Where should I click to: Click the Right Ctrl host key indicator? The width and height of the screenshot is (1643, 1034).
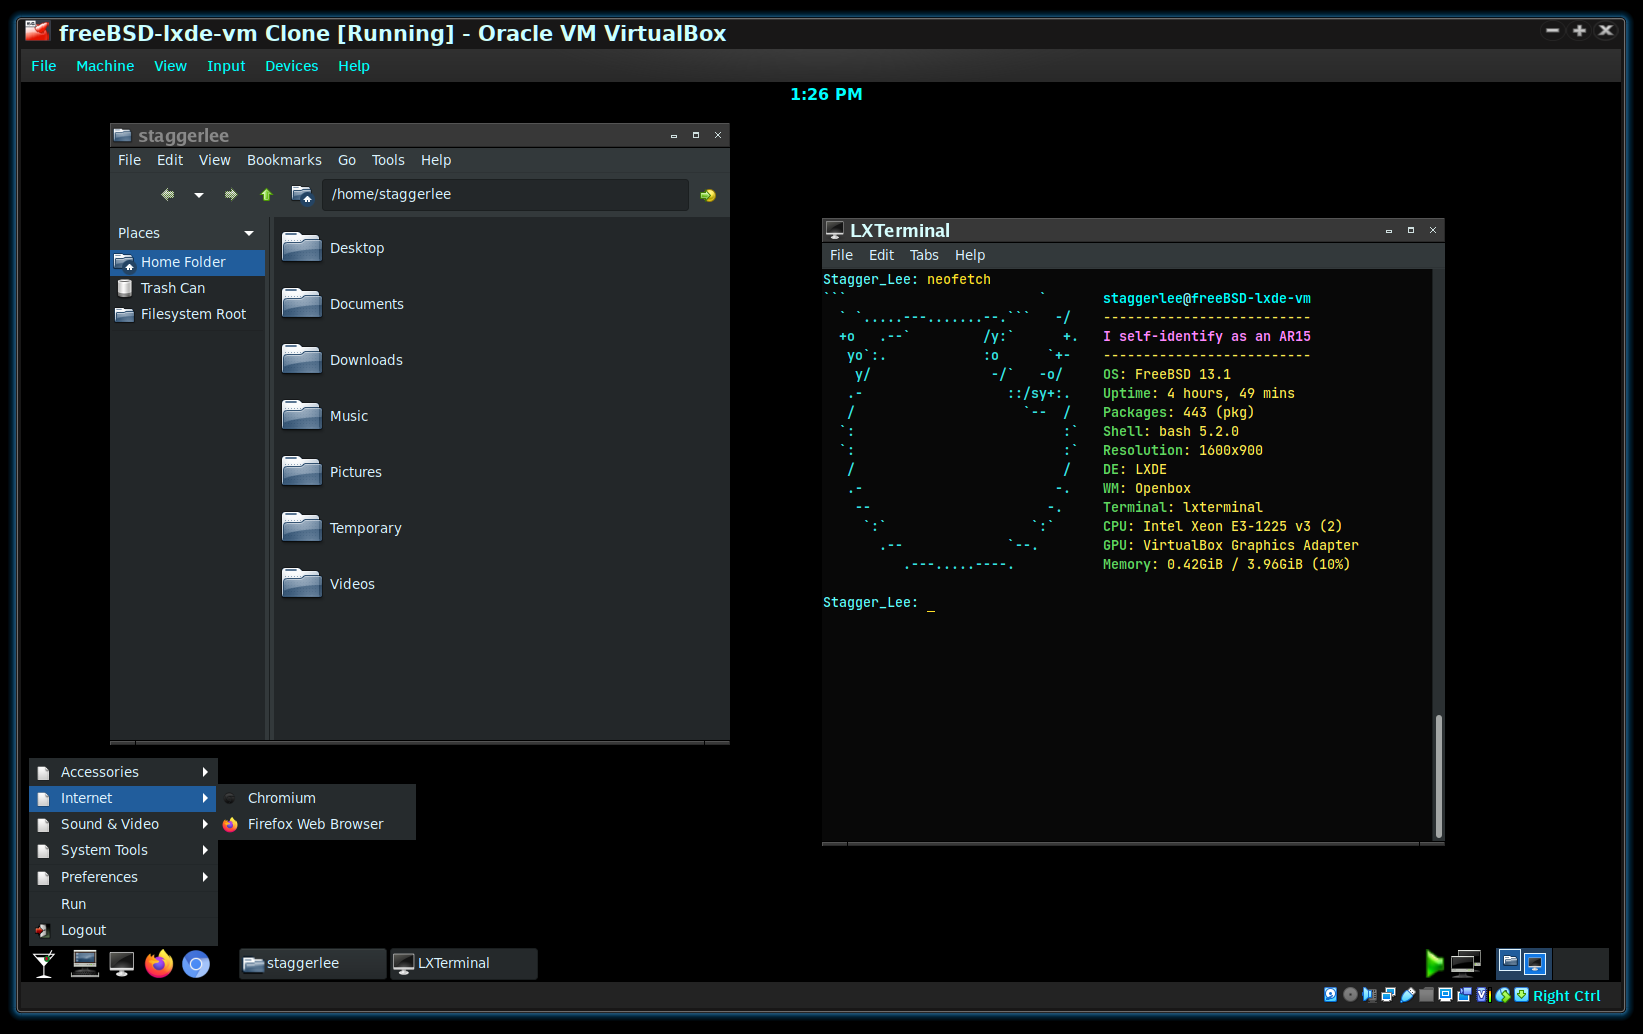click(1566, 996)
